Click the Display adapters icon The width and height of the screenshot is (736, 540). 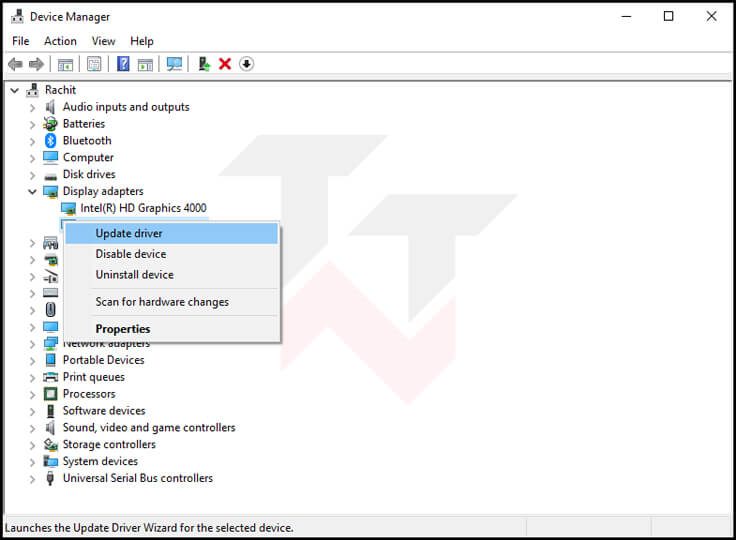[x=50, y=192]
